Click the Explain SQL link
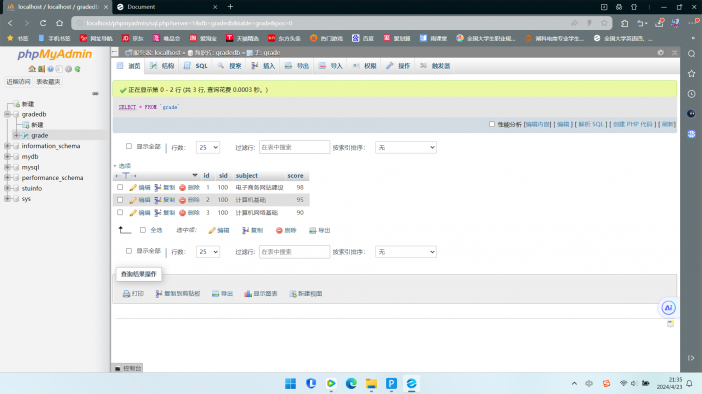This screenshot has width=702, height=394. (591, 124)
